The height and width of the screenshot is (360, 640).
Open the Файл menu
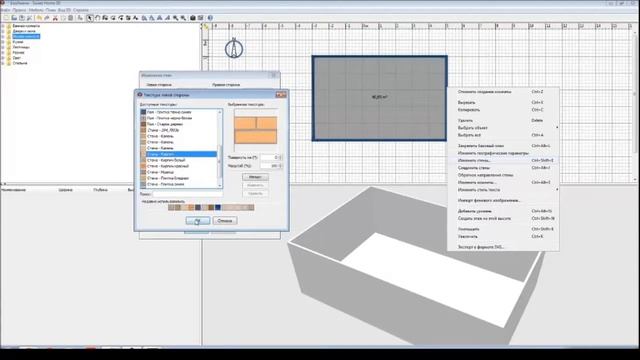5,10
